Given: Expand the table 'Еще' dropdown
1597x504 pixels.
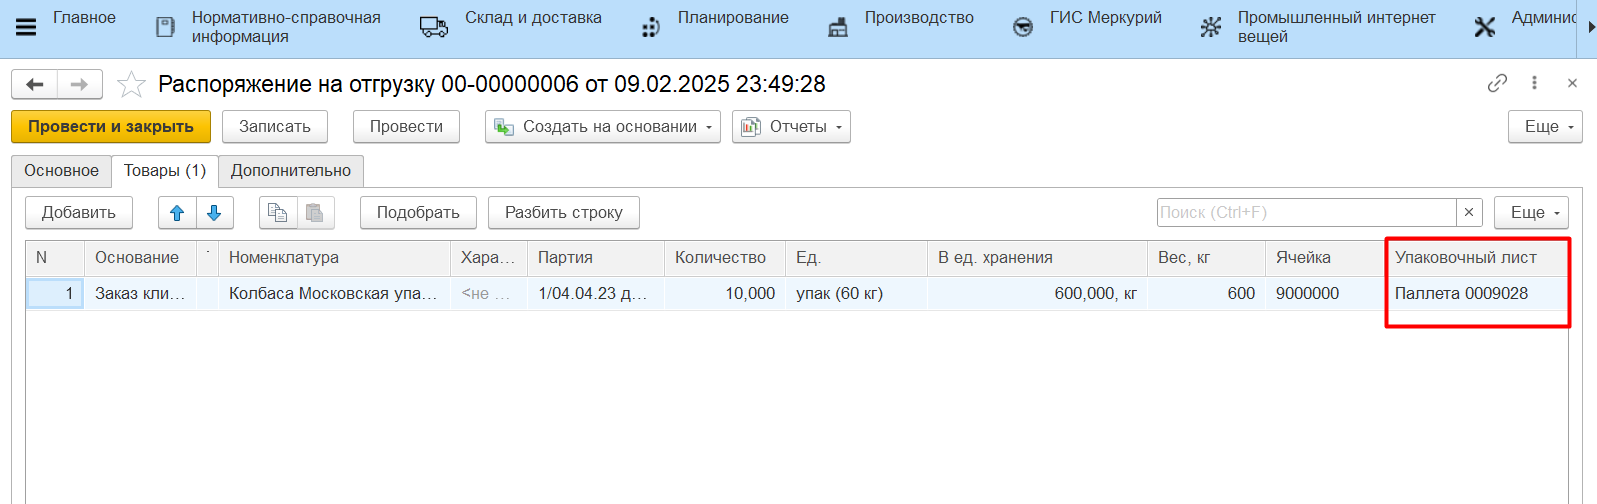Looking at the screenshot, I should [1531, 213].
